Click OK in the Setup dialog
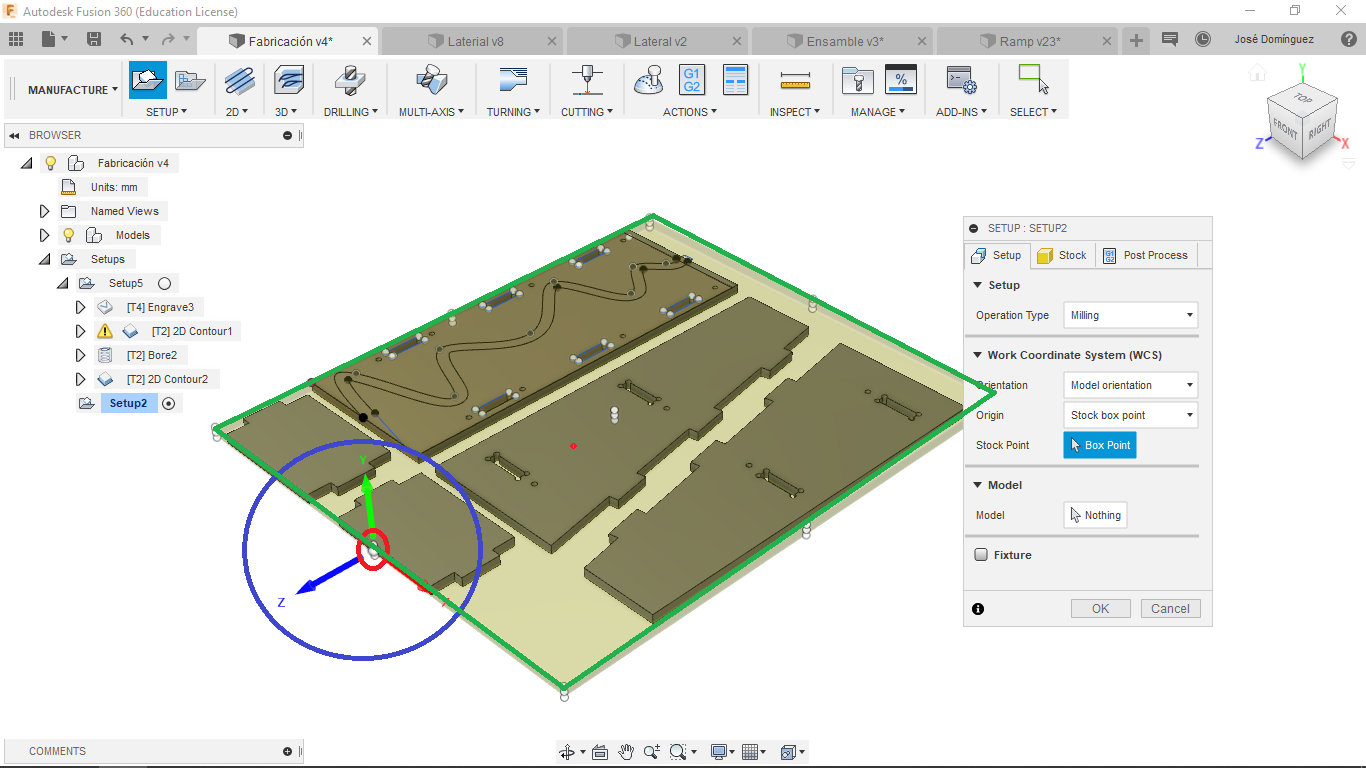Image resolution: width=1366 pixels, height=768 pixels. [1100, 609]
